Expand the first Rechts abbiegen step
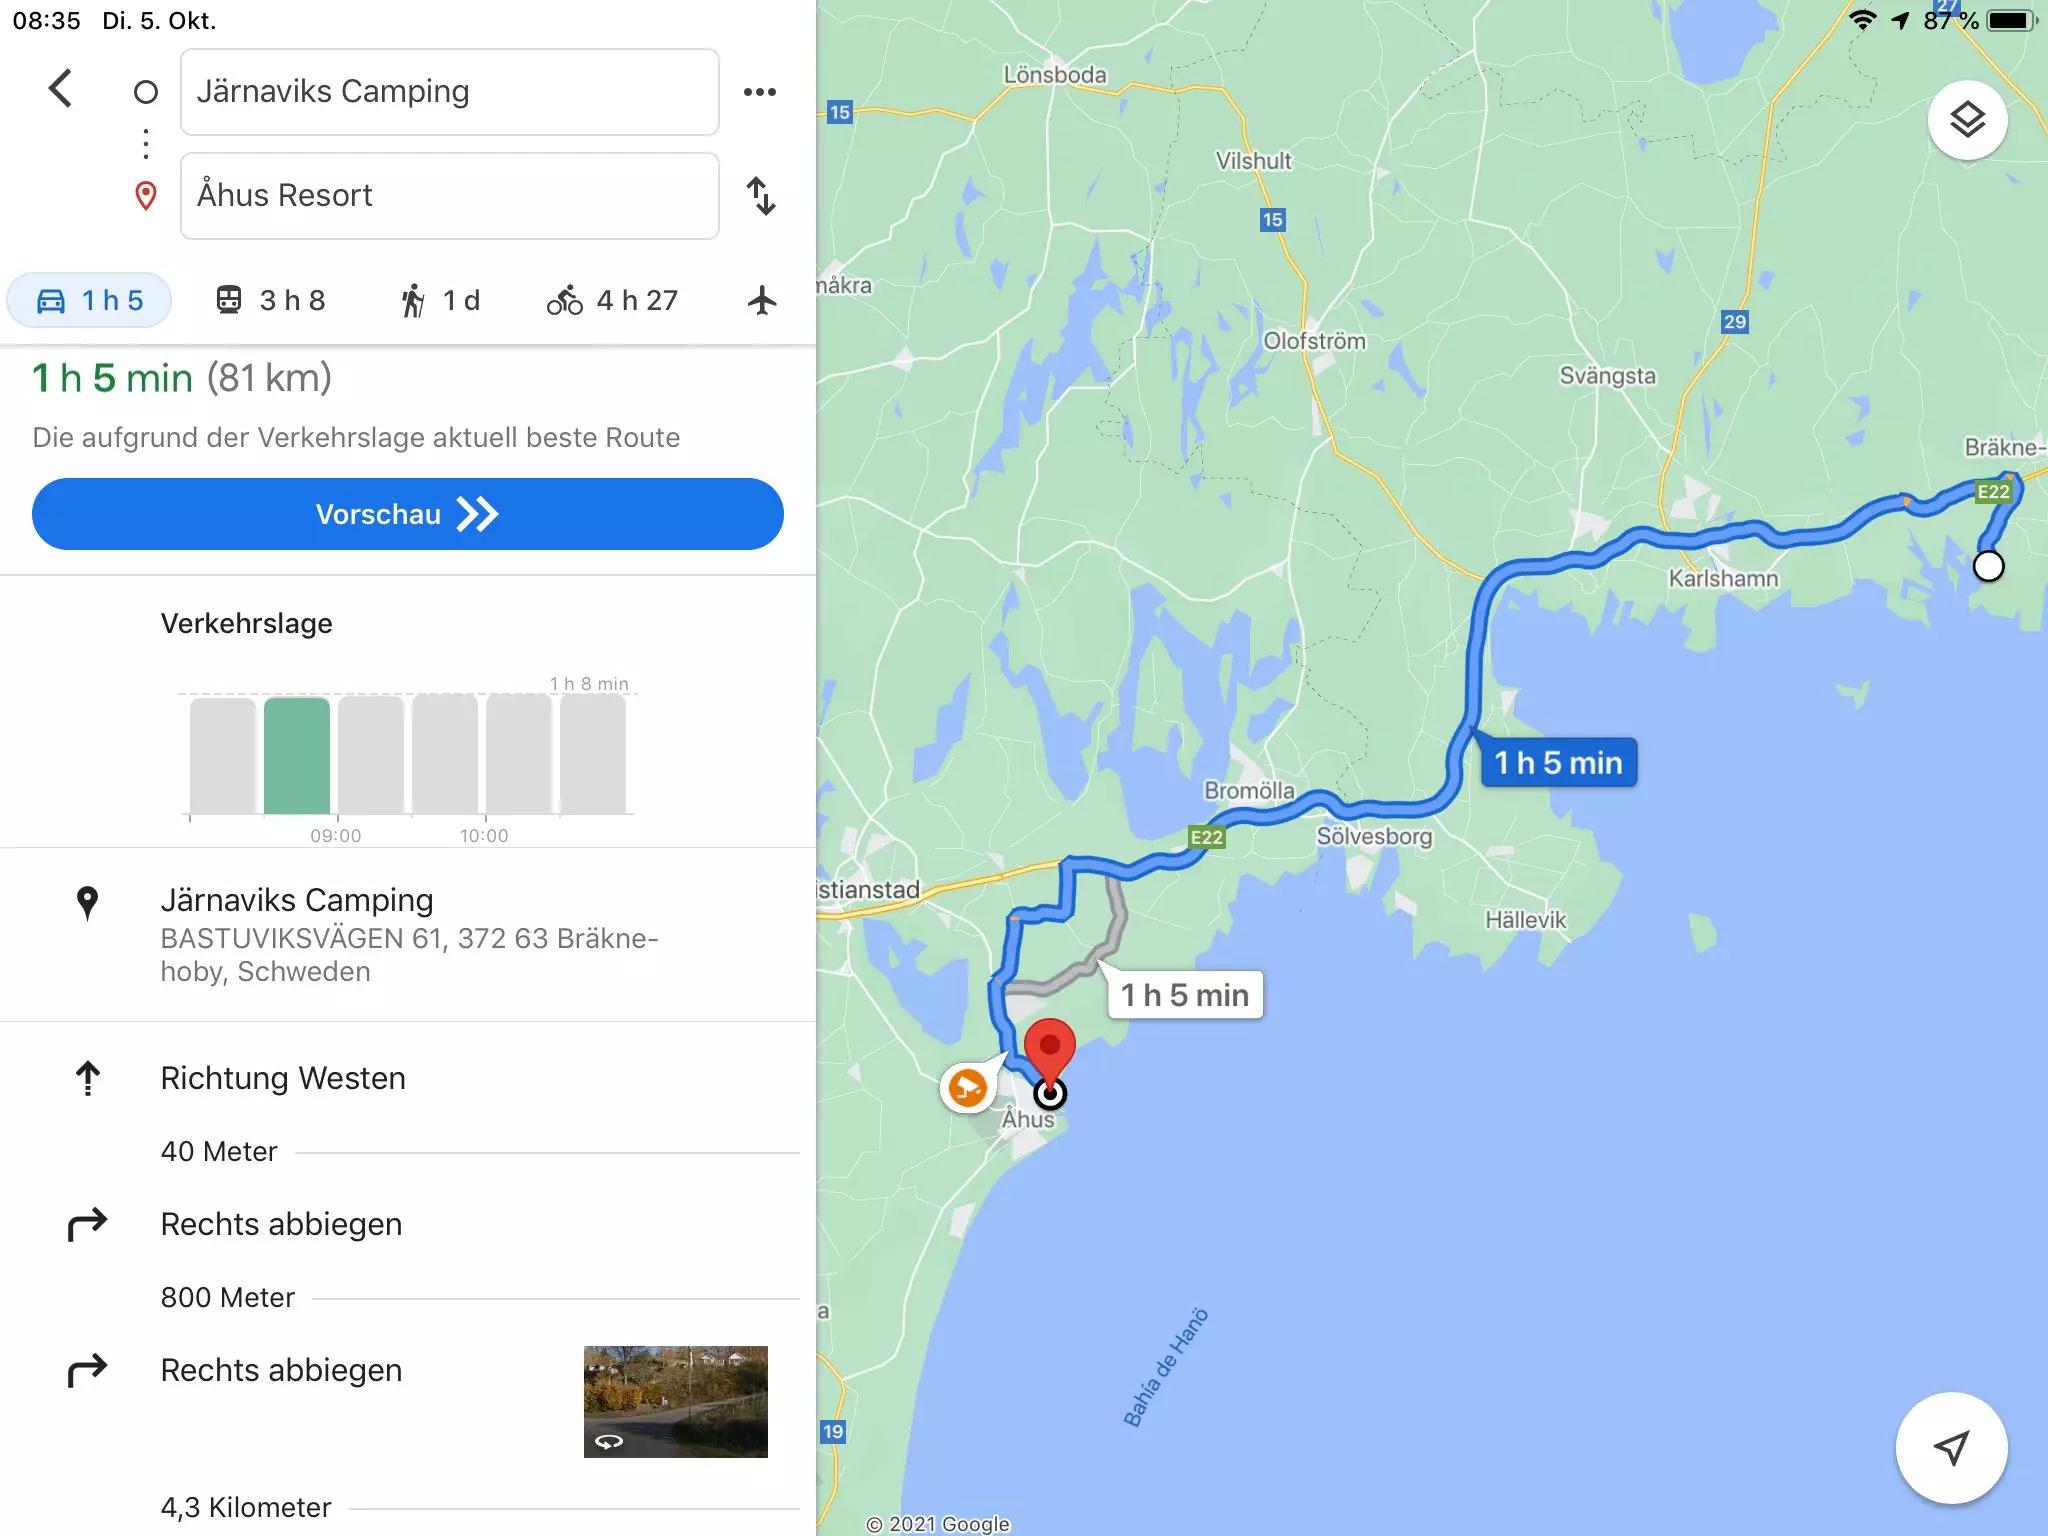The image size is (2048, 1536). (408, 1224)
